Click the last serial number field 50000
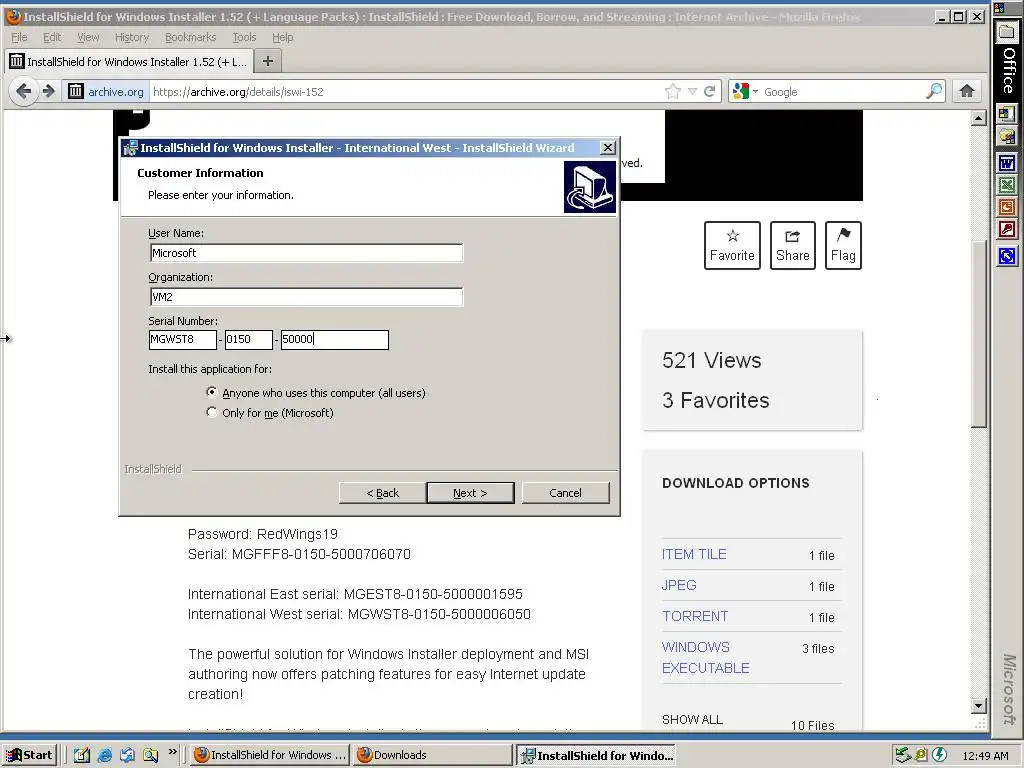The width and height of the screenshot is (1024, 768). click(334, 340)
